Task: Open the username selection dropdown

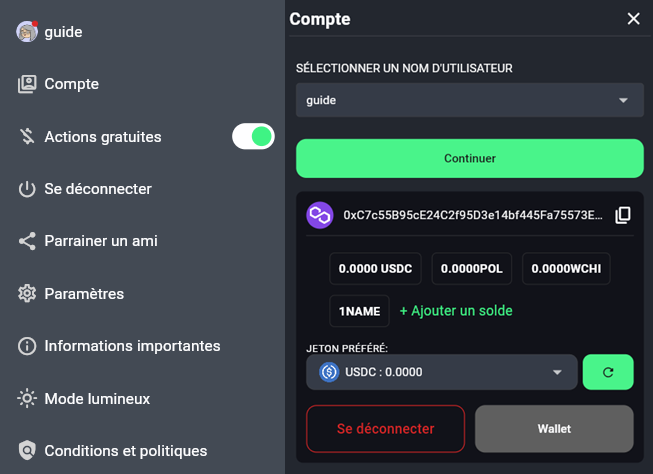Action: (x=469, y=101)
